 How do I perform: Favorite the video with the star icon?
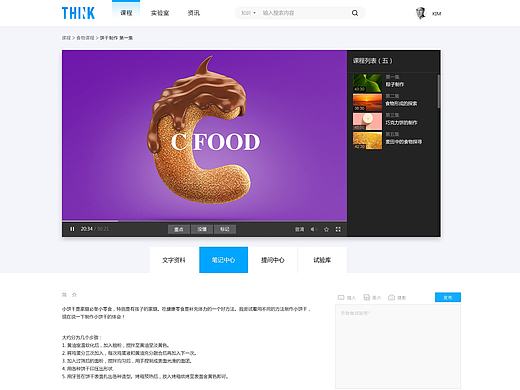click(326, 229)
